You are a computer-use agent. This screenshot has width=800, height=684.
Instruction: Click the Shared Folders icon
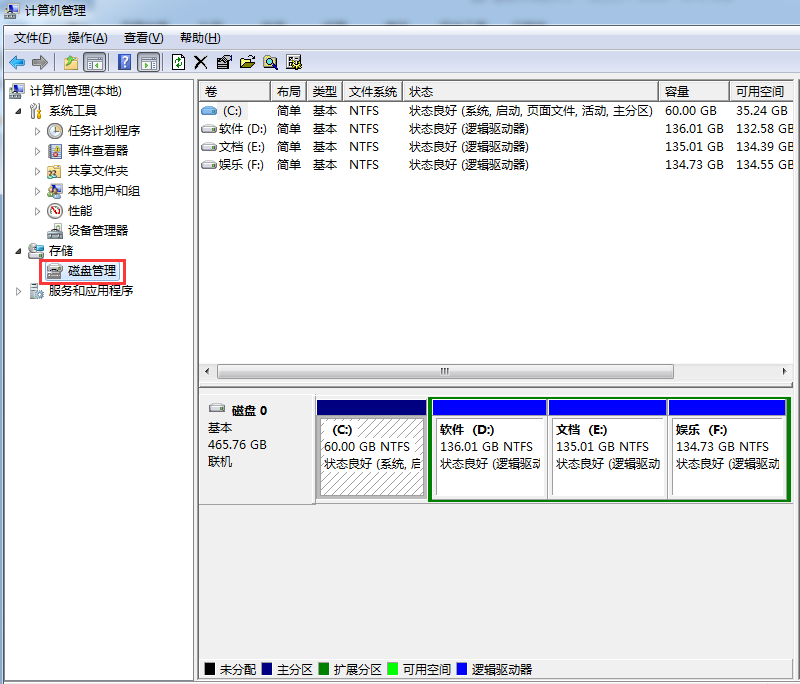(x=54, y=171)
